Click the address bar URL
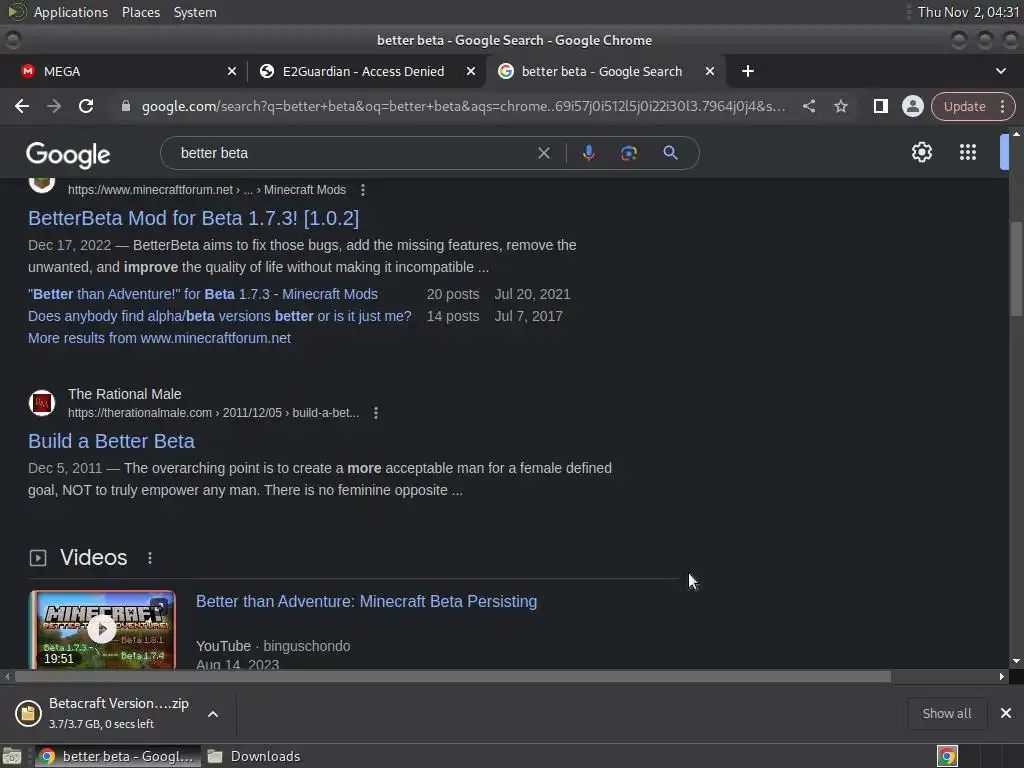Viewport: 1024px width, 768px height. pyautogui.click(x=464, y=106)
